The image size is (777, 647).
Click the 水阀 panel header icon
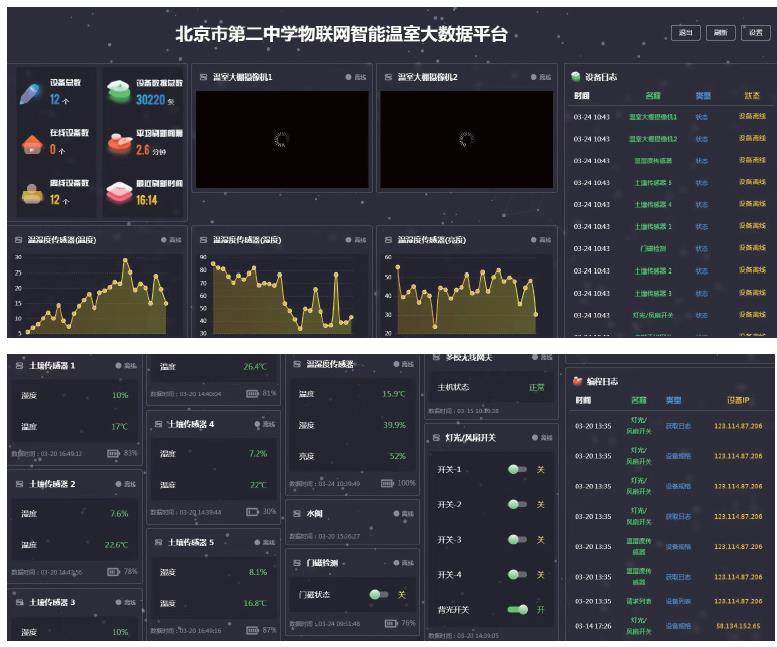pos(296,513)
